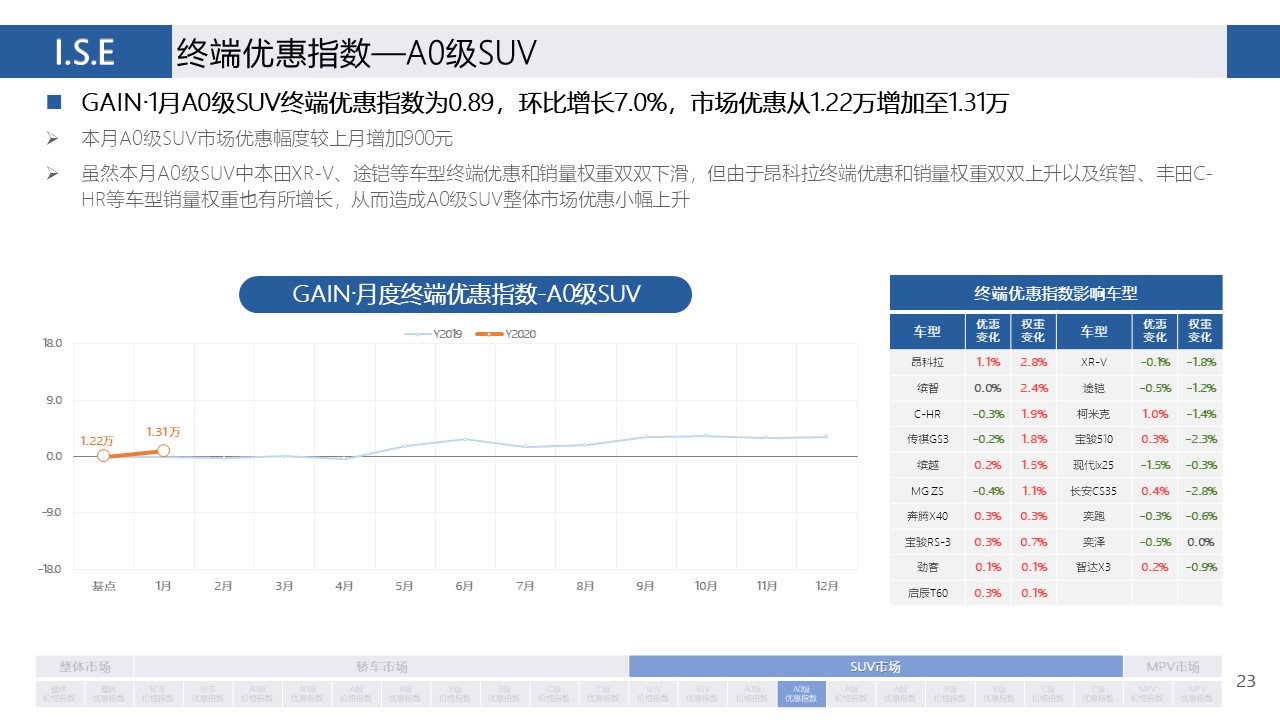Click the 9.0 y-axis label

click(54, 400)
